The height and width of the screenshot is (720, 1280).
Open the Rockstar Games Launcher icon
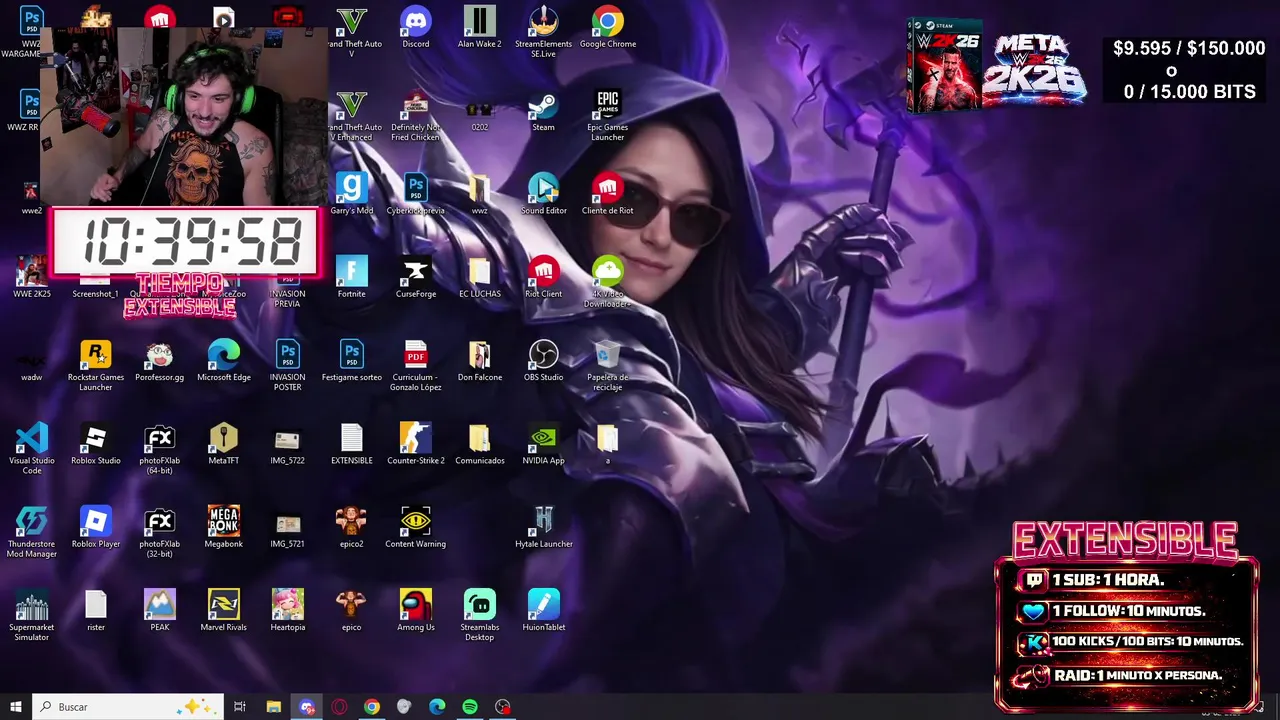pyautogui.click(x=95, y=365)
